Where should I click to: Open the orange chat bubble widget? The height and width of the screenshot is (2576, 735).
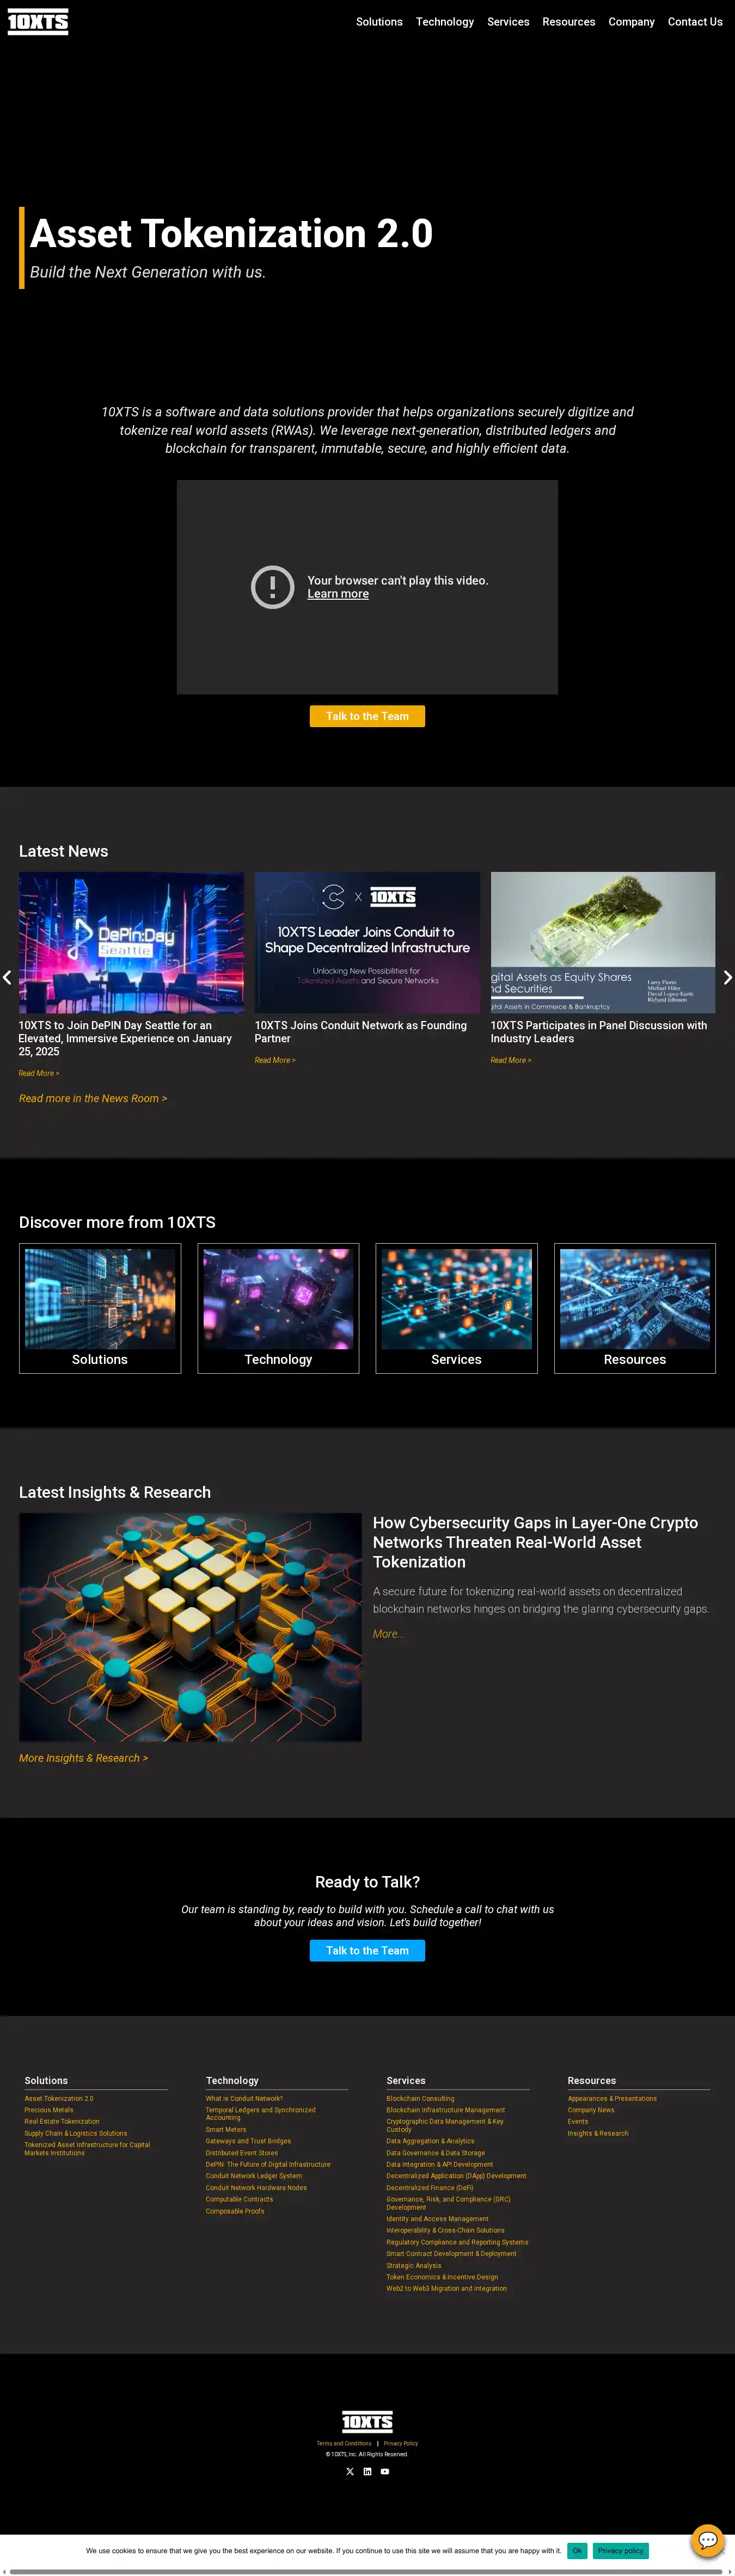click(x=707, y=2539)
